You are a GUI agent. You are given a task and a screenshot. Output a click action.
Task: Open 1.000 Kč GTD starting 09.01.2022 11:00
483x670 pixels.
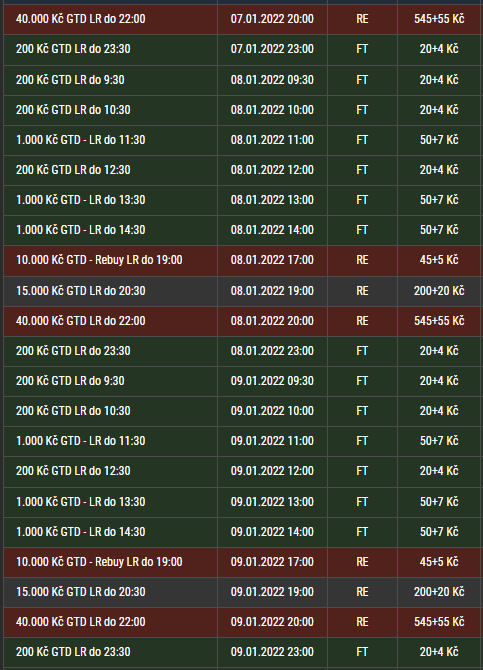point(80,441)
